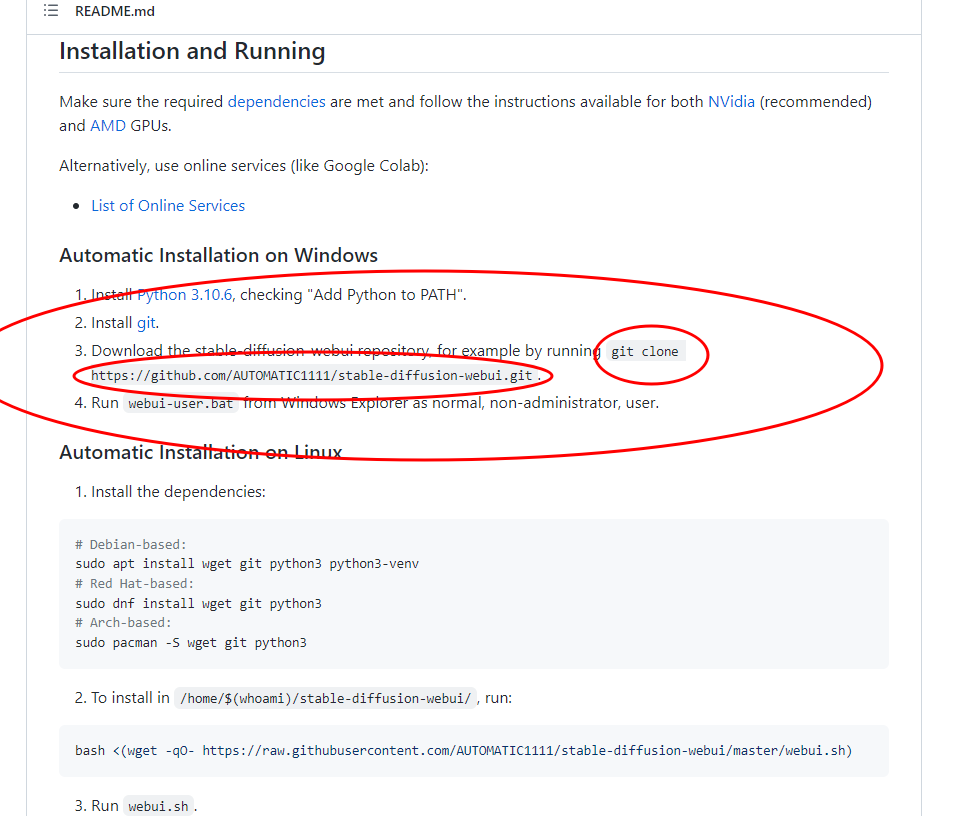Open the NVidia instructions link
Viewport: 955px width, 816px height.
pos(731,102)
